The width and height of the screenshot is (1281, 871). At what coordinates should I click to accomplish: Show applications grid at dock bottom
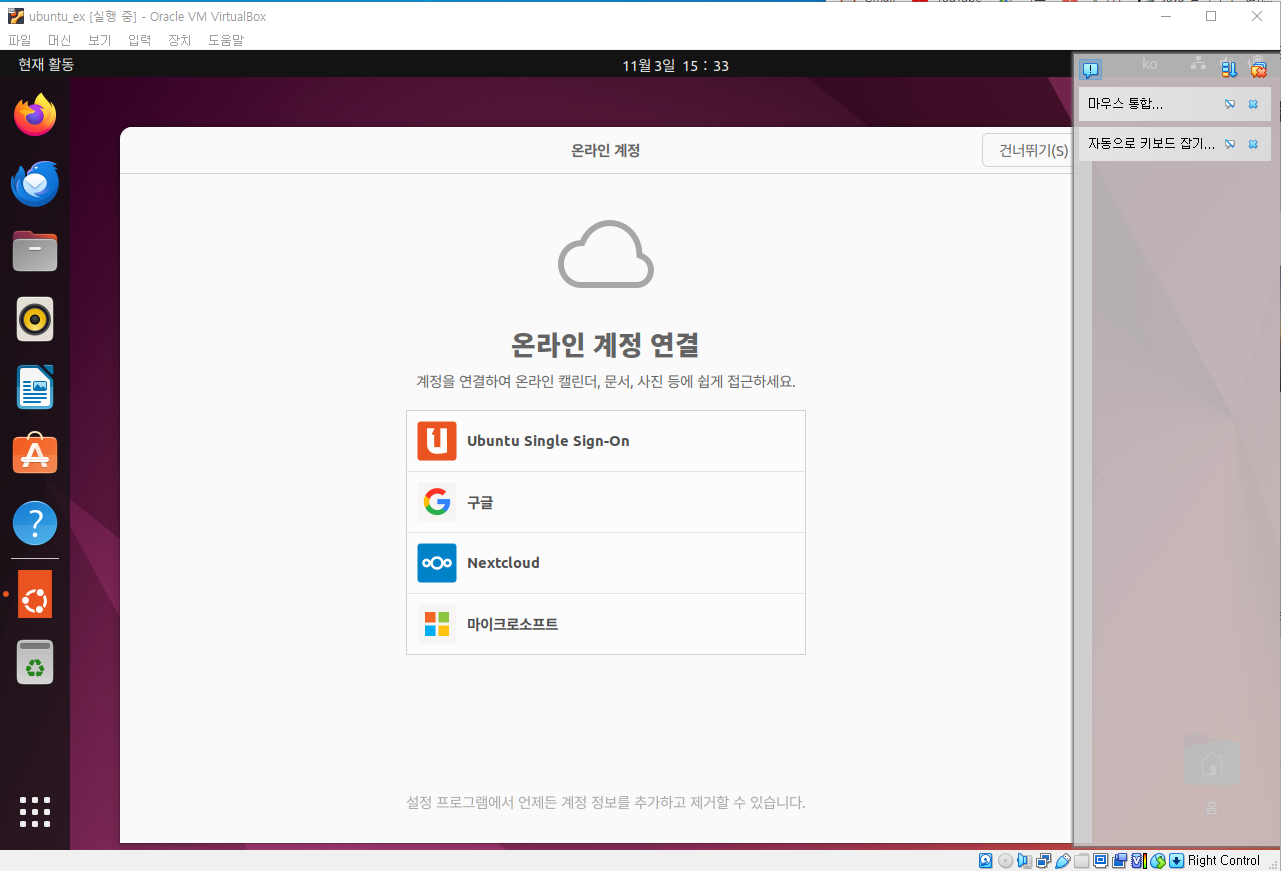(35, 812)
